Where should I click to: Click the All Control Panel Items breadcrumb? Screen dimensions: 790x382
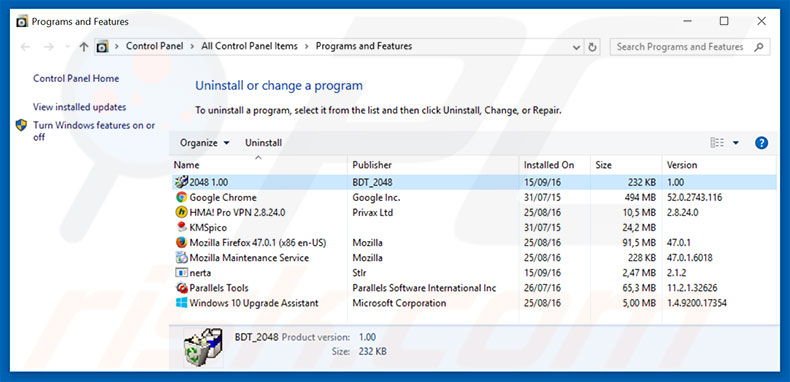[249, 46]
